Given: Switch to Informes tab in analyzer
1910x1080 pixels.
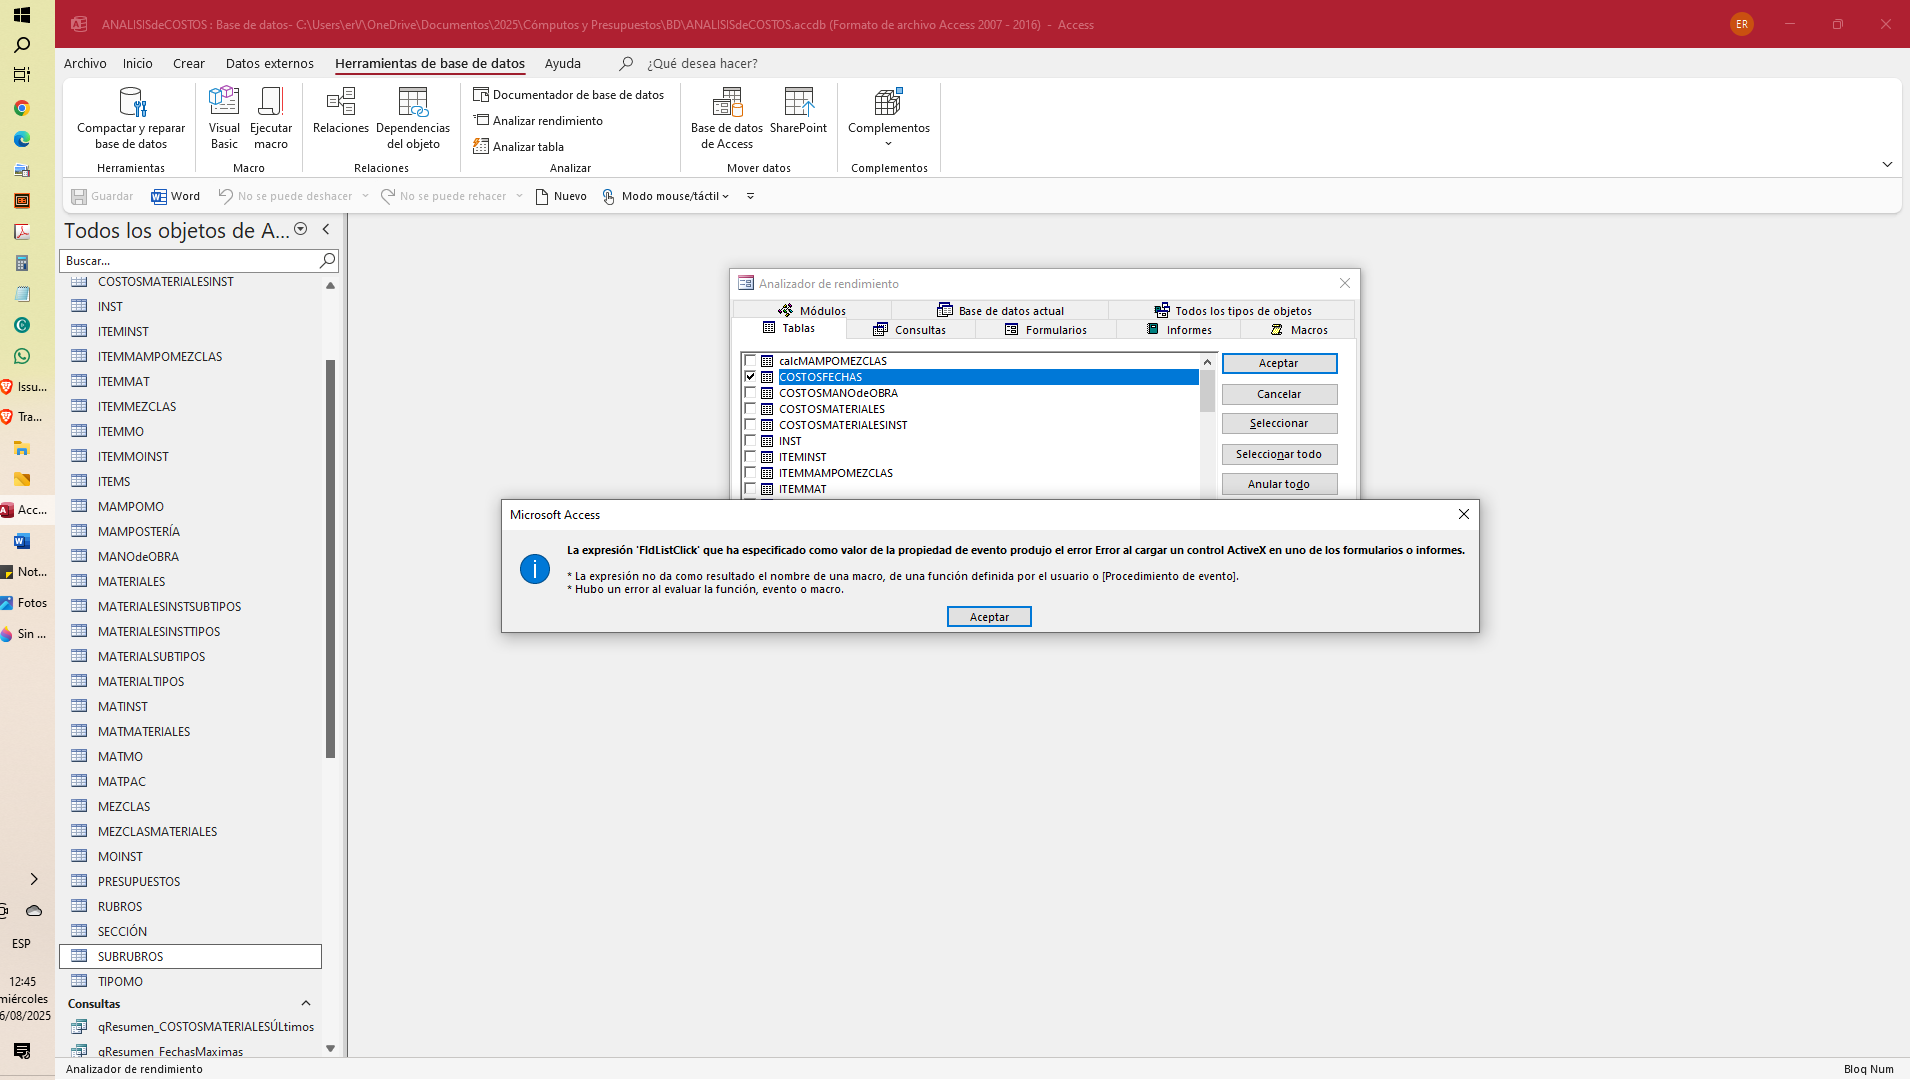Looking at the screenshot, I should [x=1179, y=330].
